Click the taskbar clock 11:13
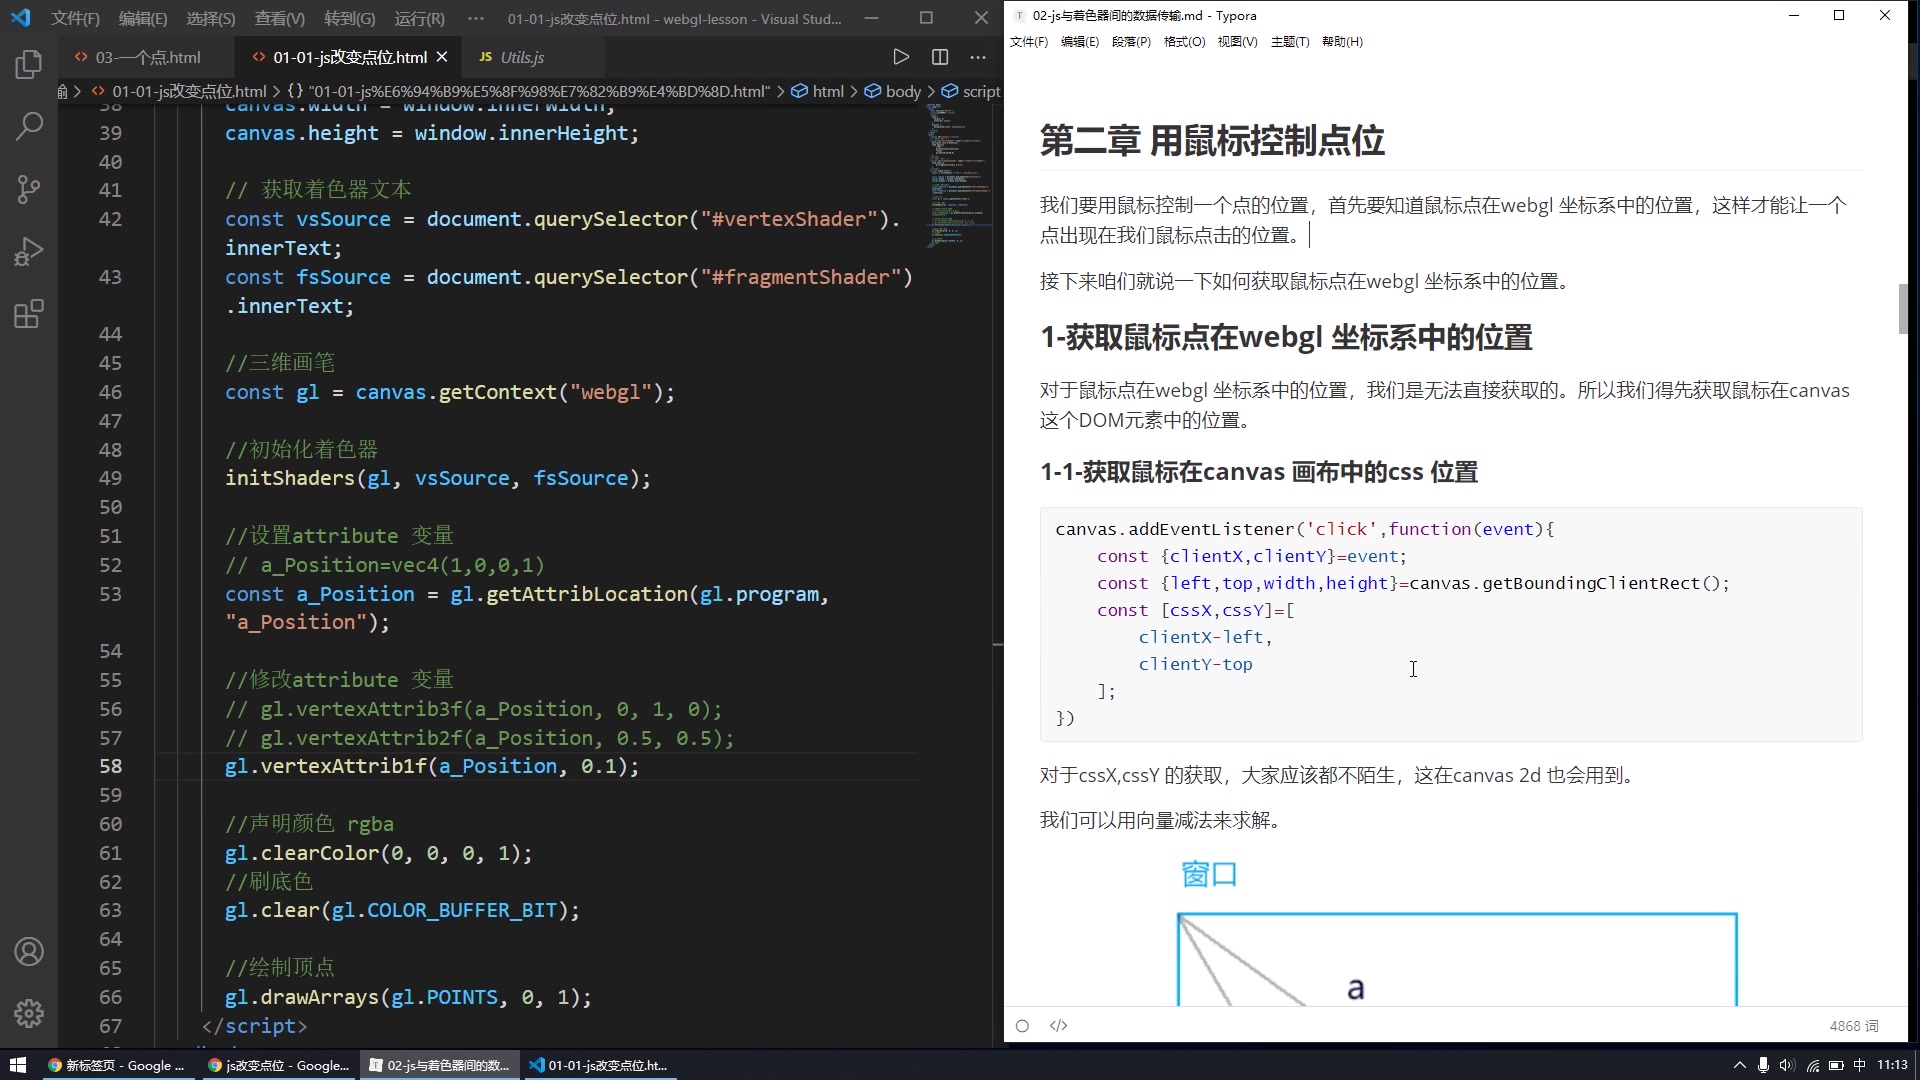 [1892, 1065]
